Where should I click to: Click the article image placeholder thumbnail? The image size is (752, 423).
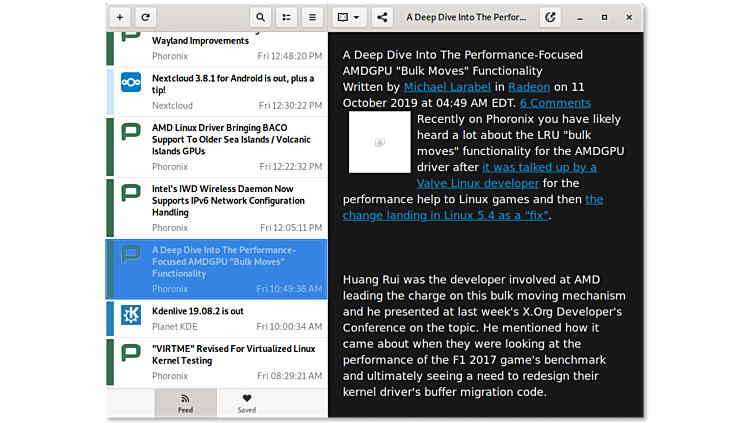click(x=379, y=142)
